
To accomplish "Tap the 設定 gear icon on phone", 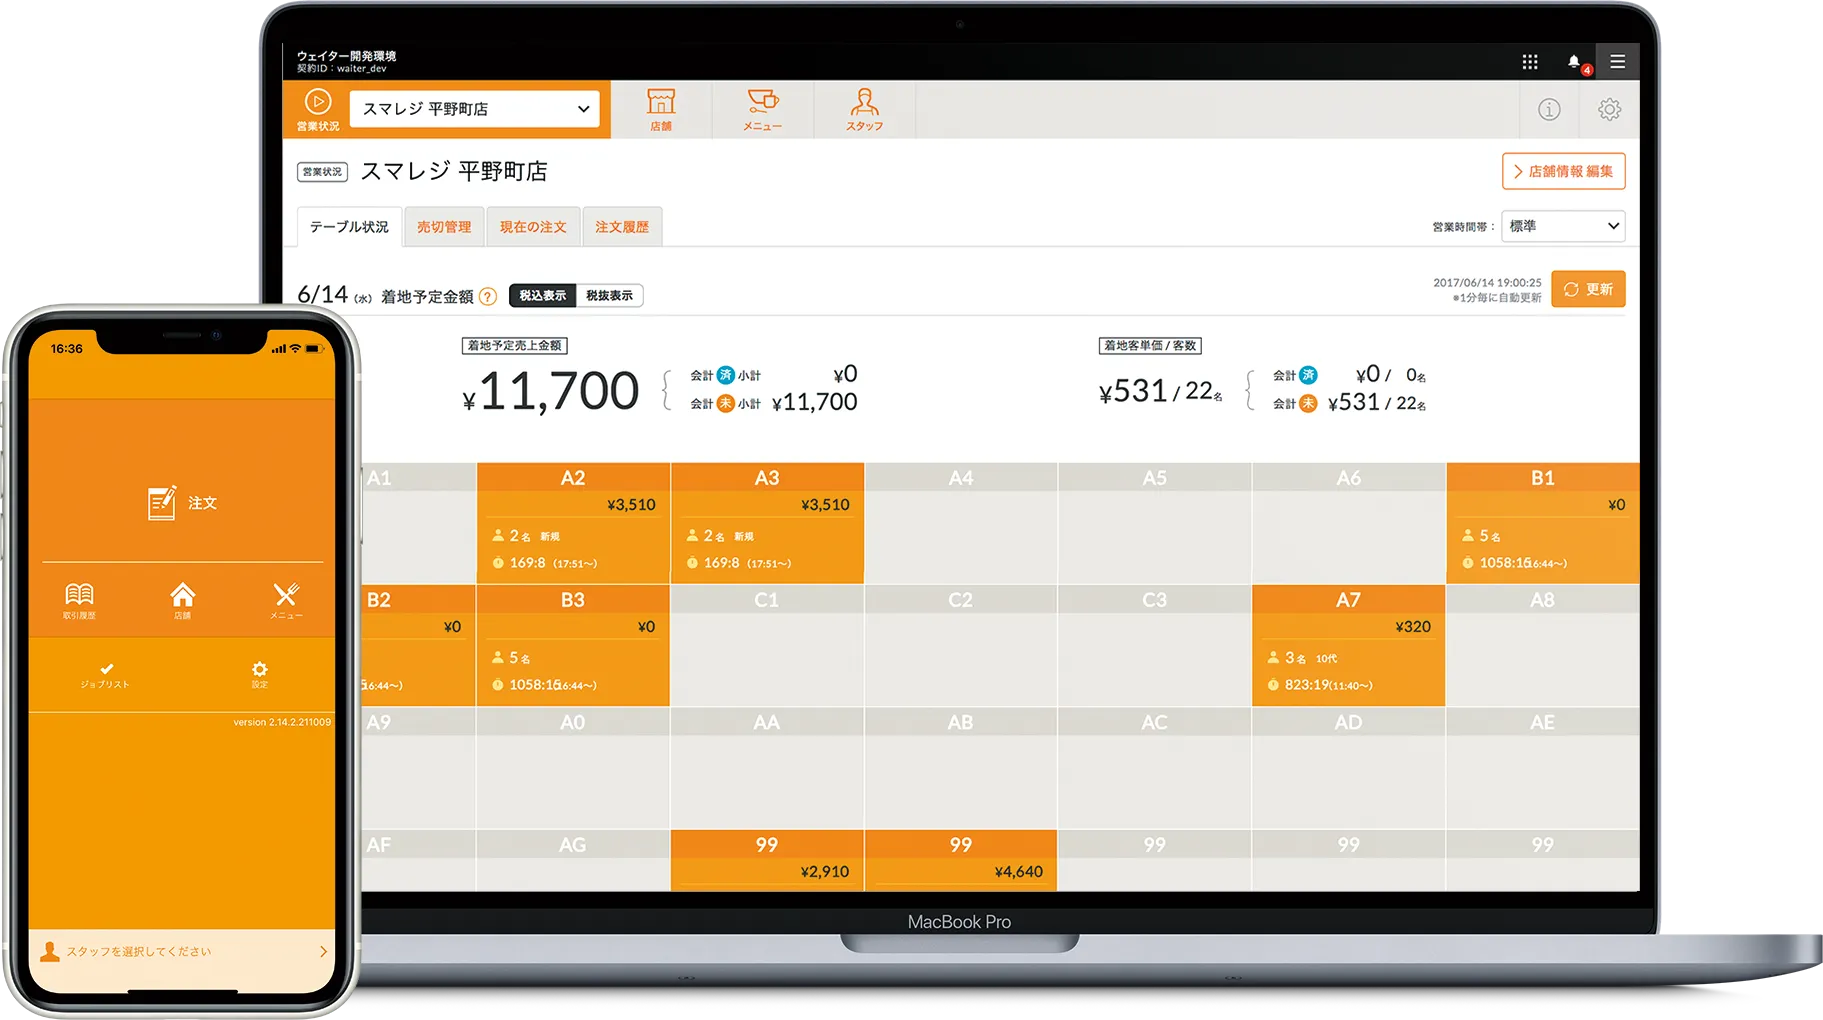I will point(259,675).
